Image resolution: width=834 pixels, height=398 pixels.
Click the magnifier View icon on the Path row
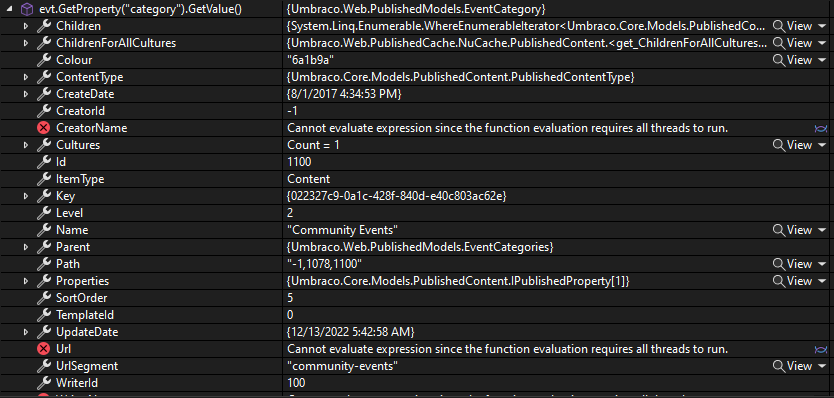pos(779,264)
